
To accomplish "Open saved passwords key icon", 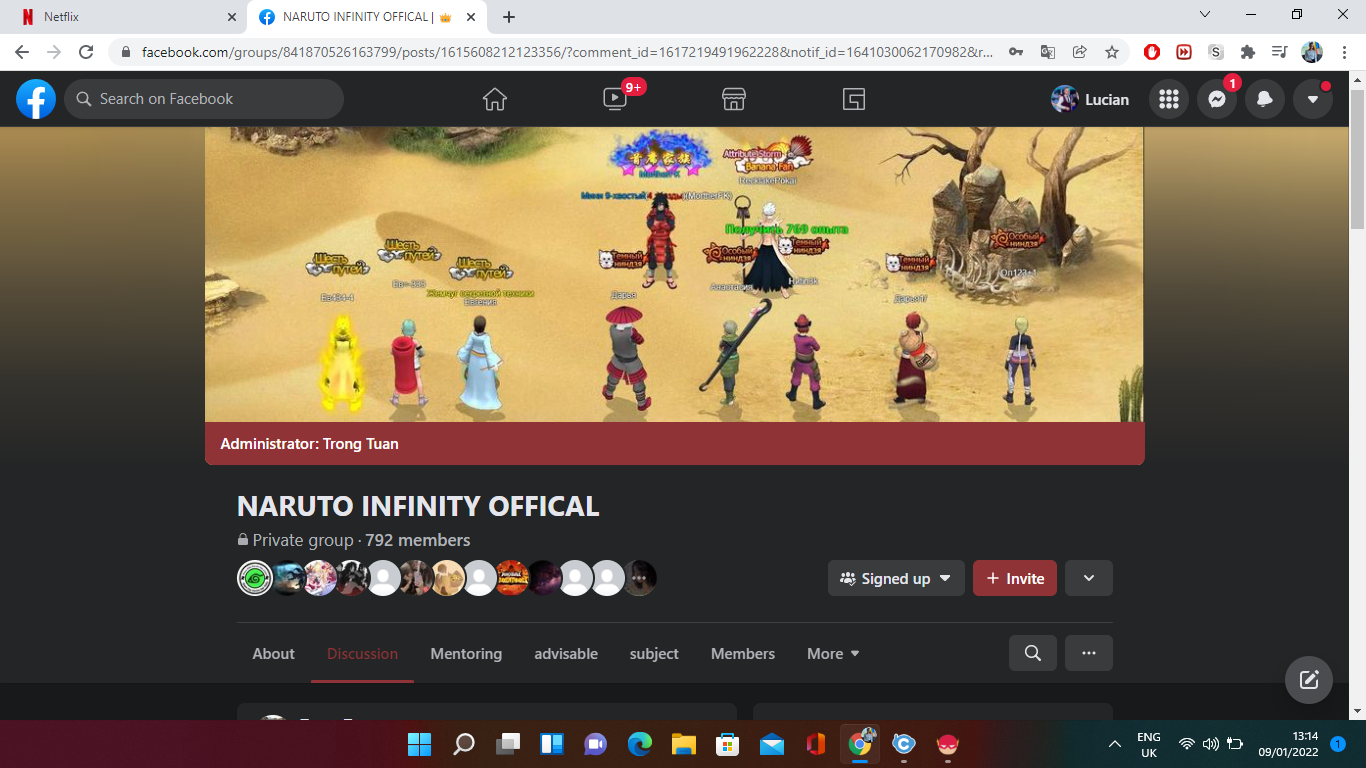I will (x=1016, y=52).
